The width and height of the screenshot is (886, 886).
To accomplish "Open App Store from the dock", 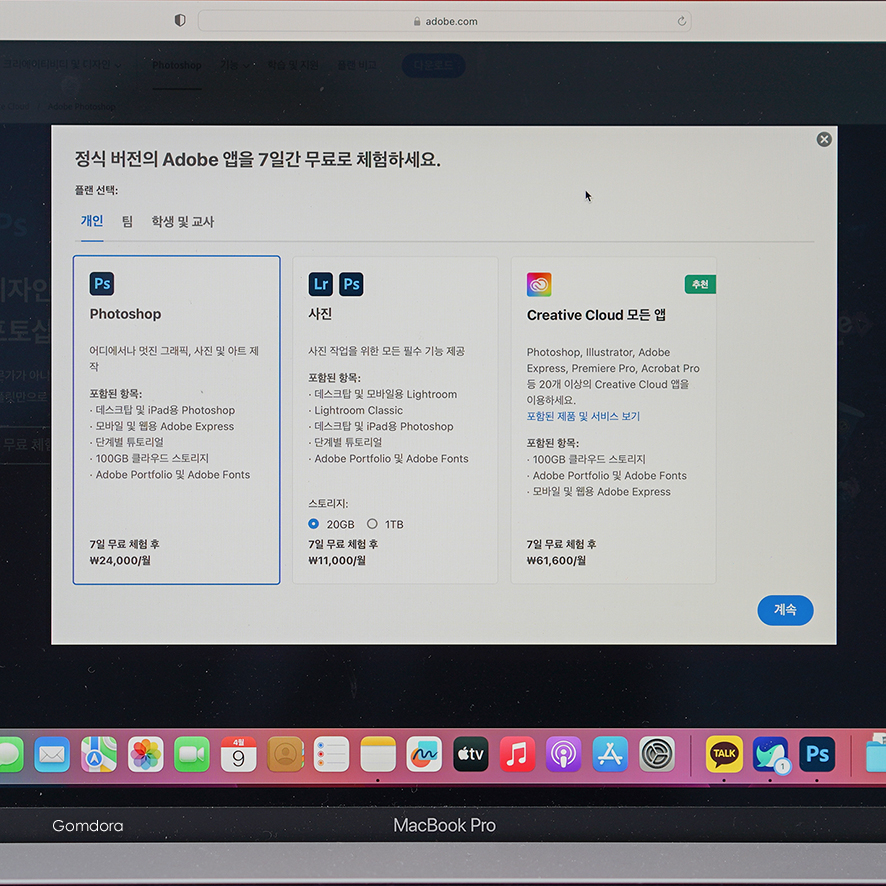I will click(x=610, y=754).
